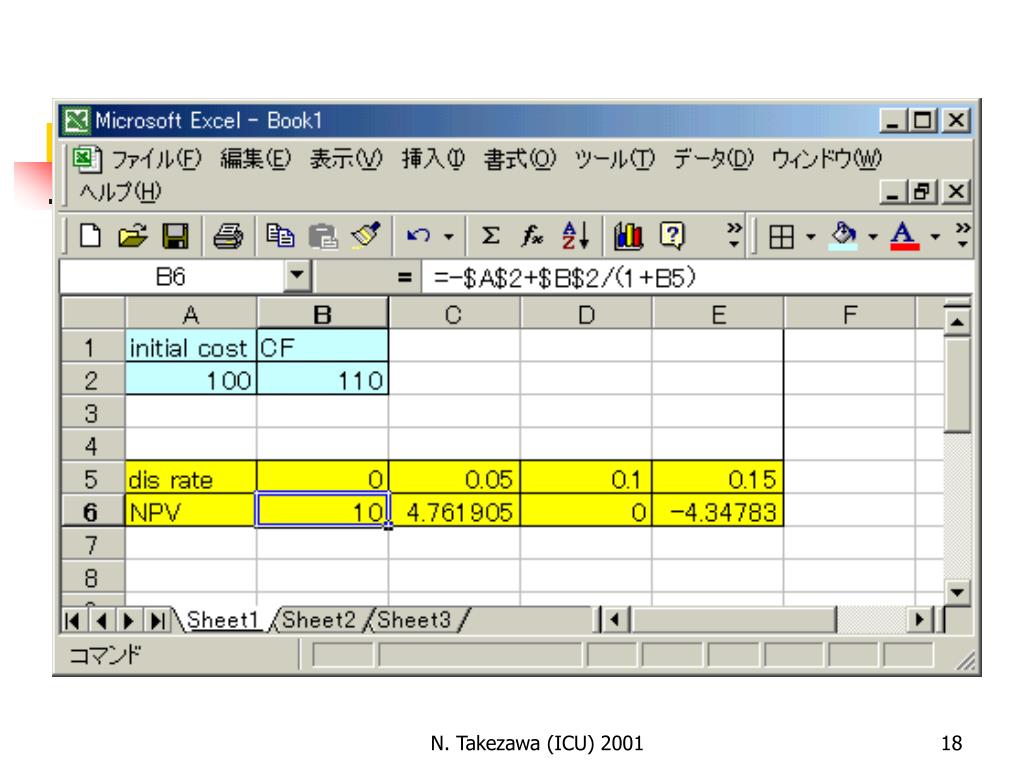Viewport: 1024px width, 768px height.
Task: Select column C header
Action: point(454,315)
